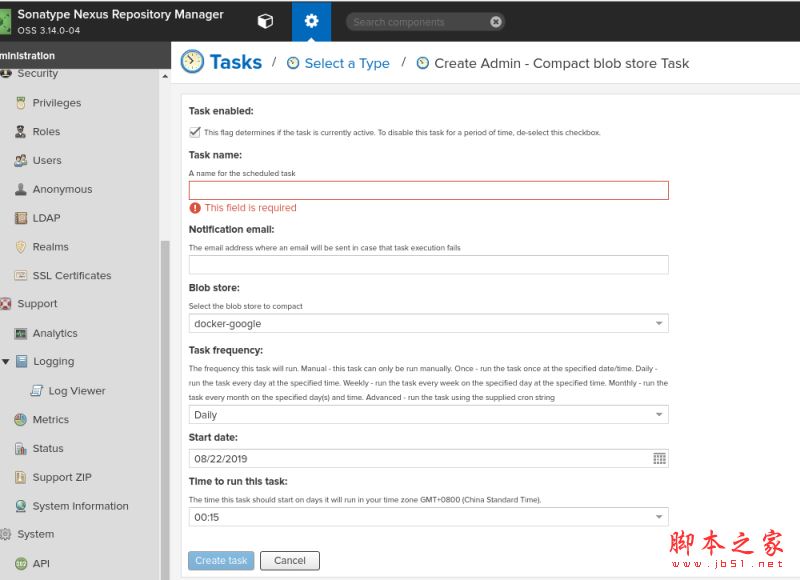The width and height of the screenshot is (800, 580).
Task: Click the Task name input field
Action: 428,190
